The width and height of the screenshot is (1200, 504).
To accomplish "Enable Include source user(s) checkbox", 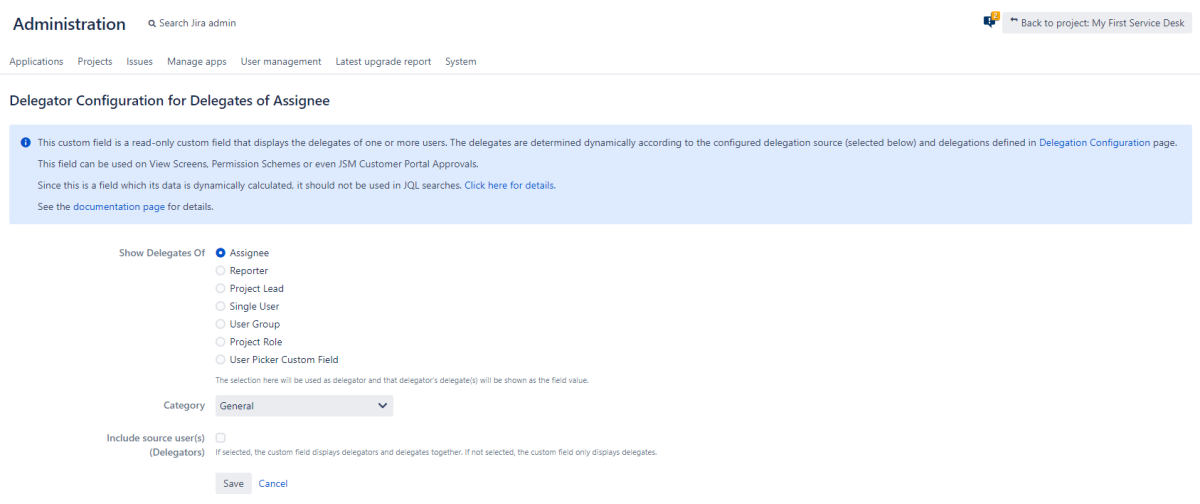I will pos(220,438).
